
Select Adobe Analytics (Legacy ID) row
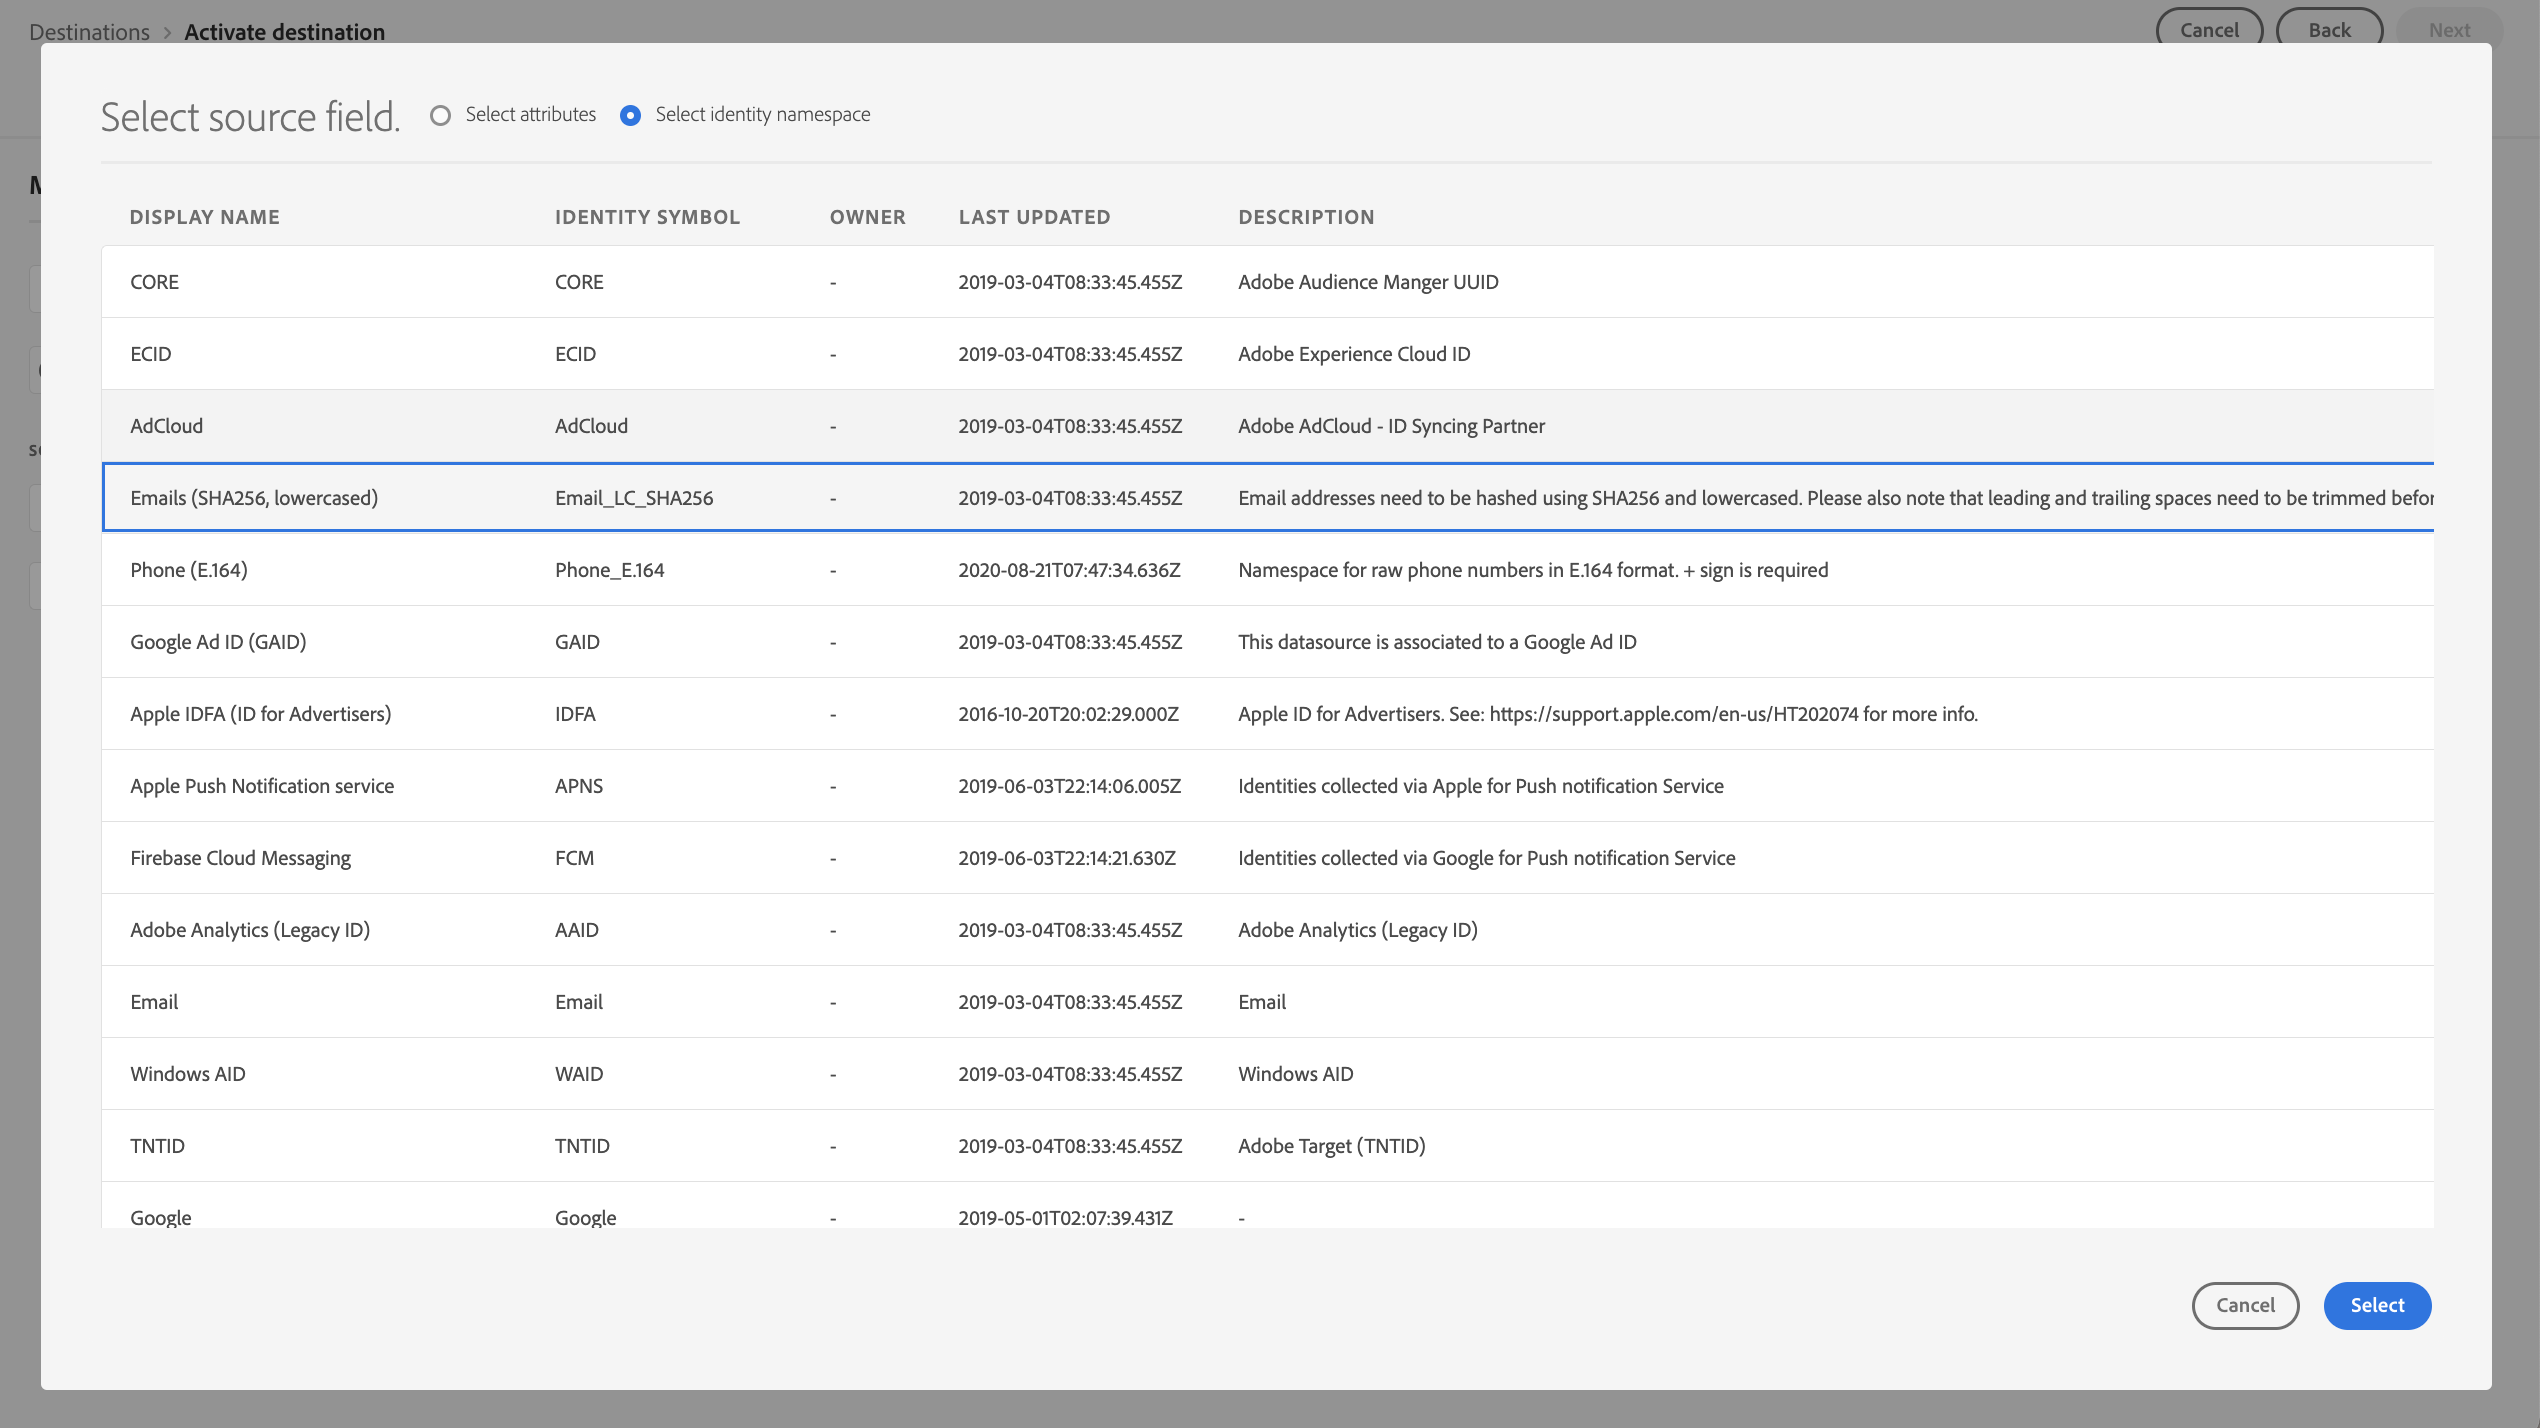point(1267,930)
